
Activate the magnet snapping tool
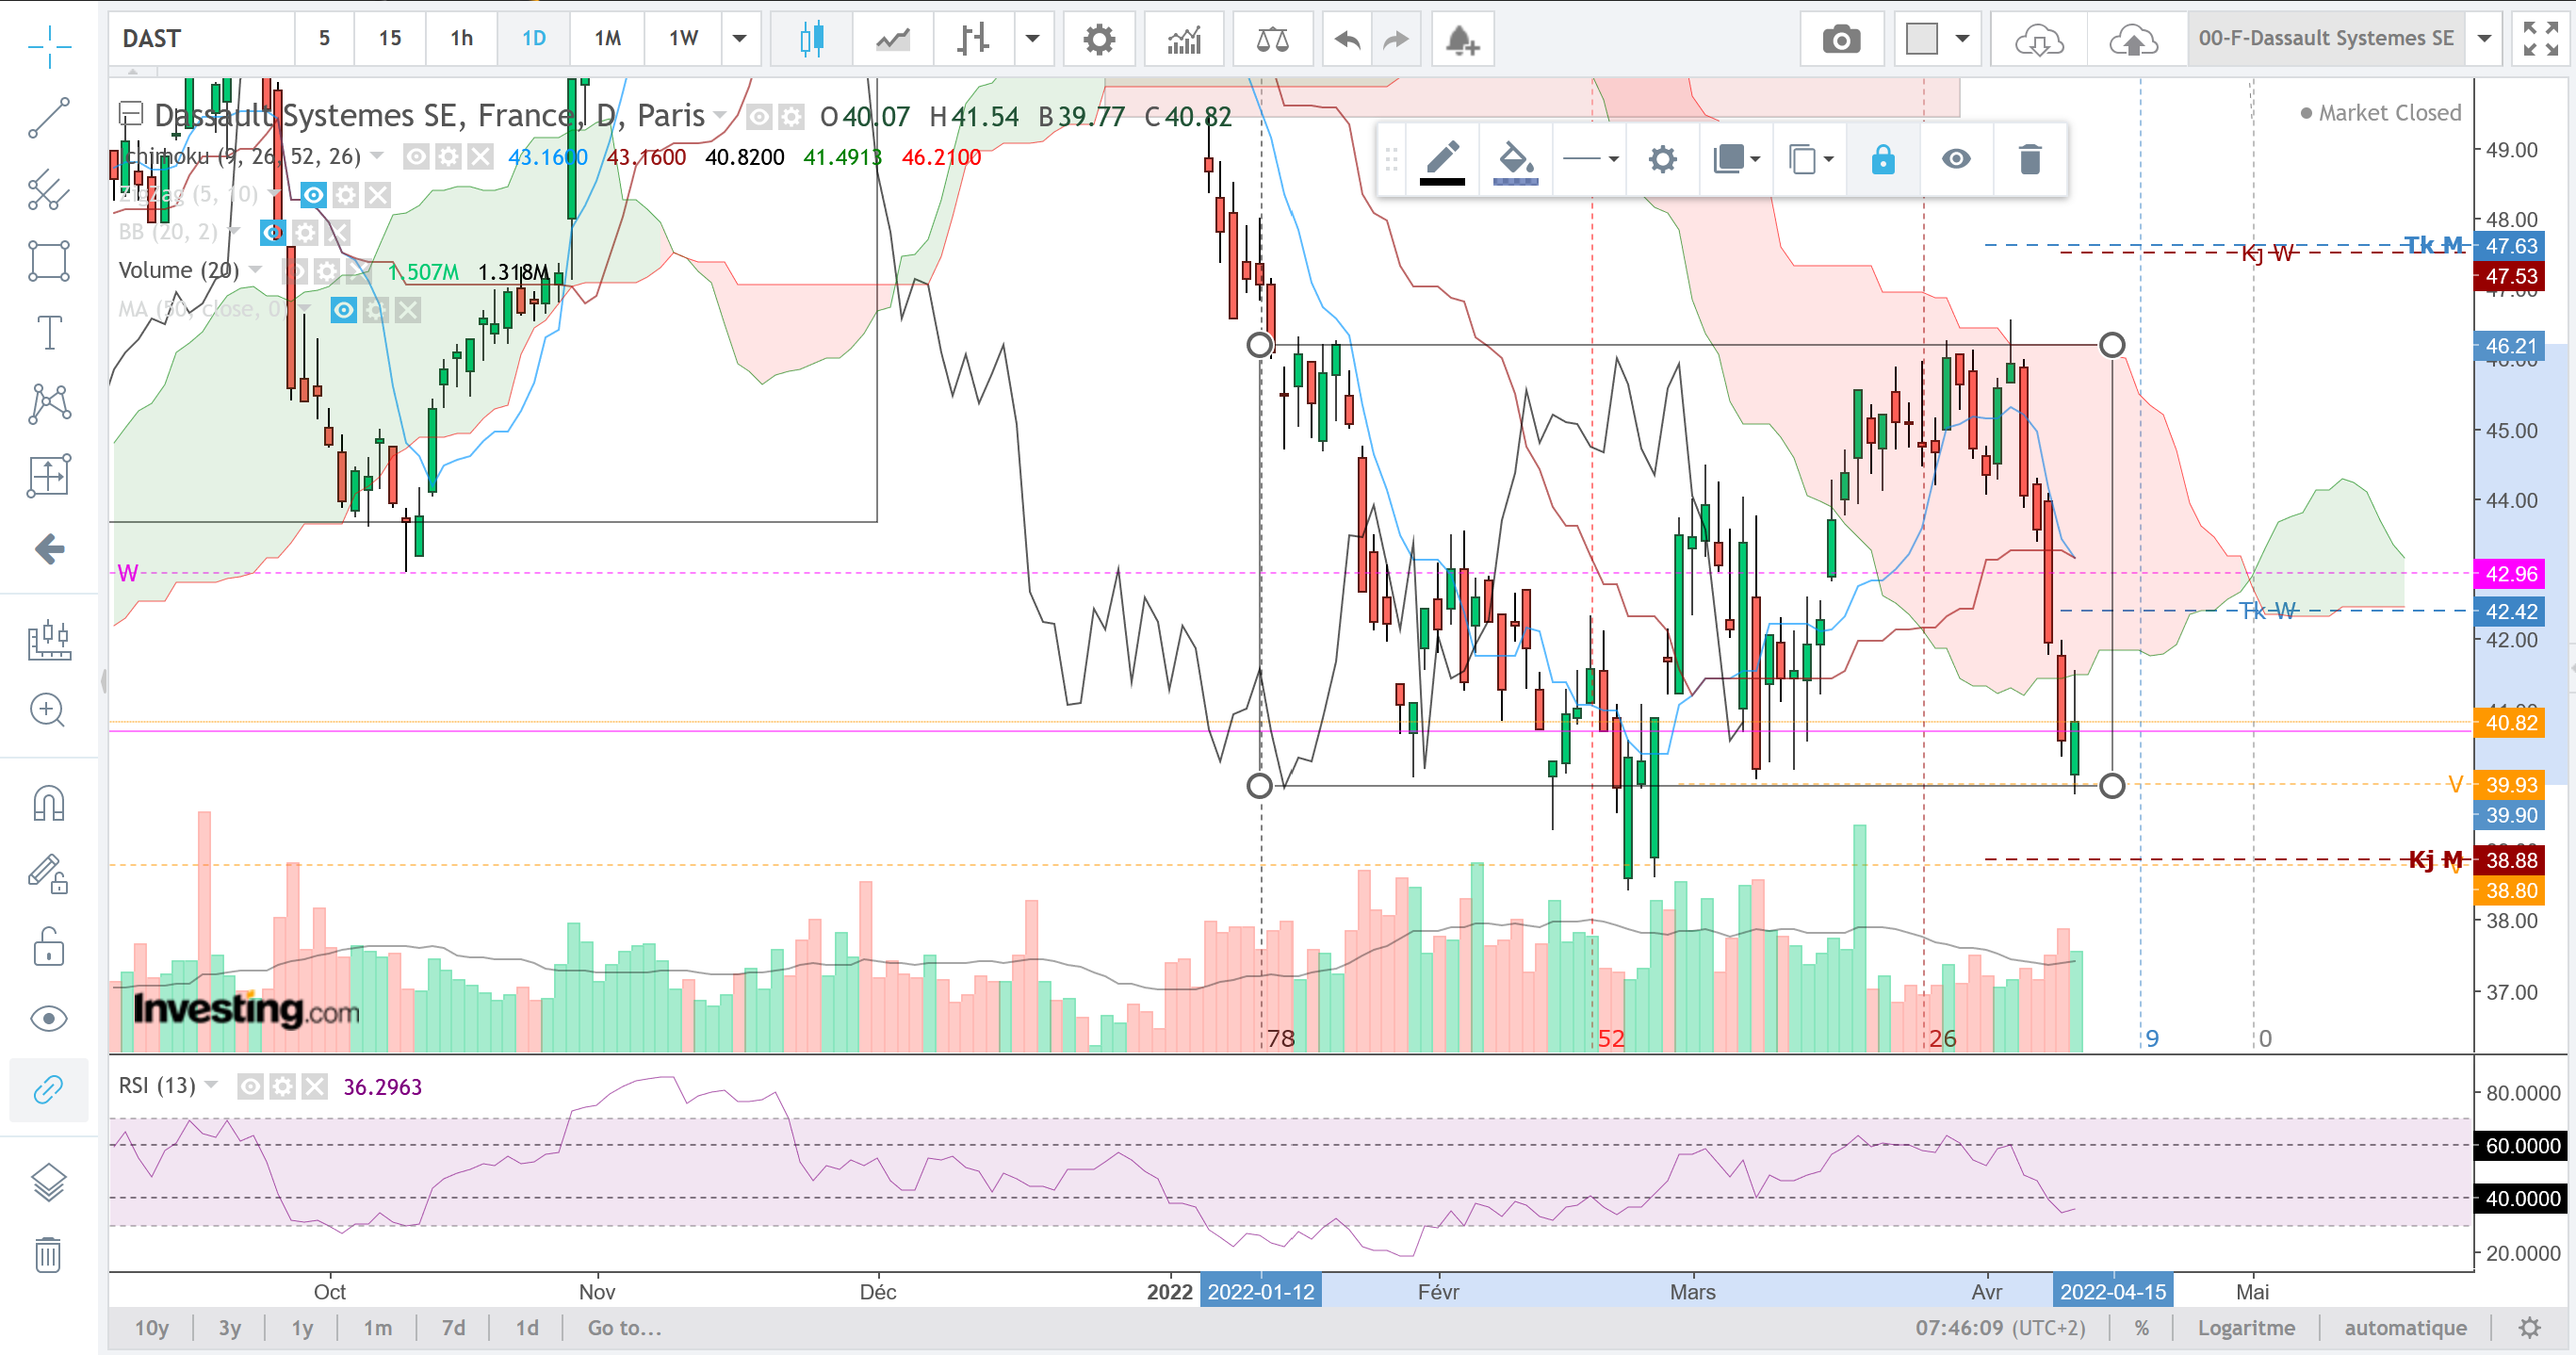click(49, 803)
